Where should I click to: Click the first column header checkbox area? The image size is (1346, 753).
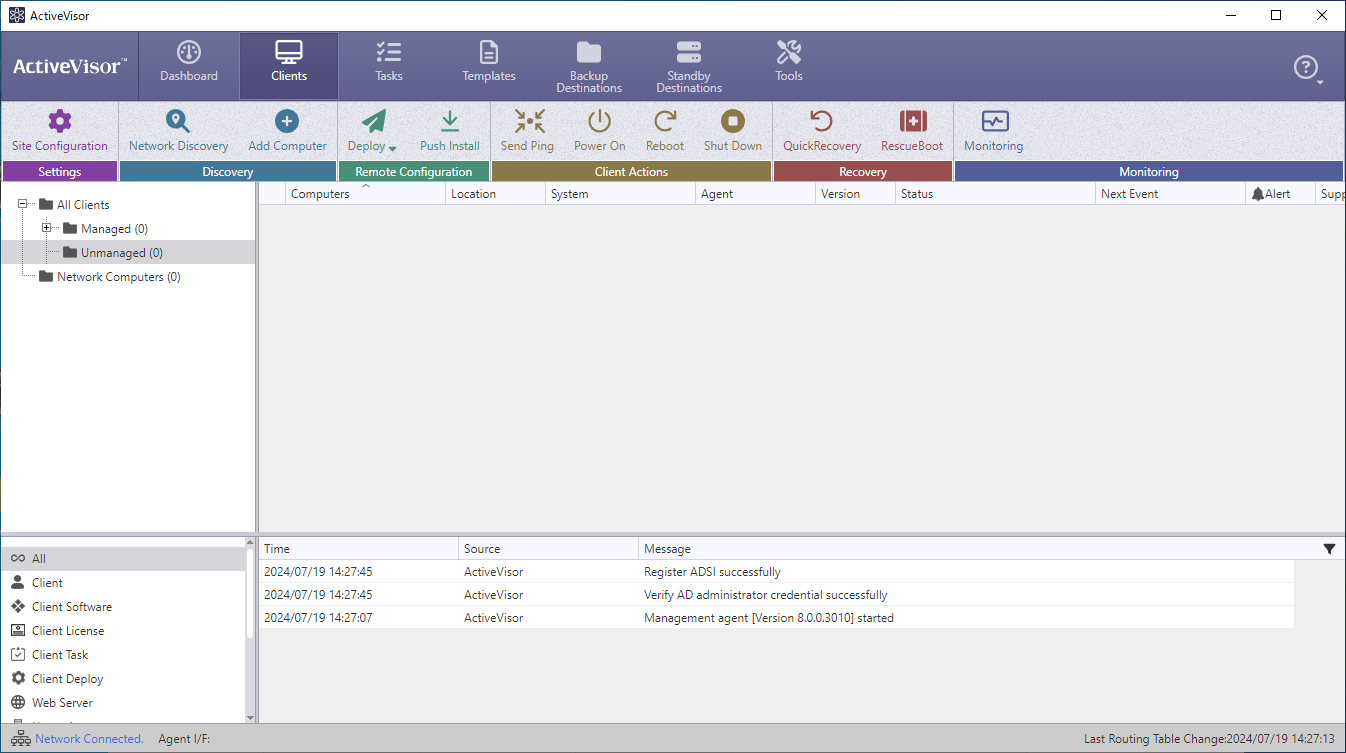(273, 194)
